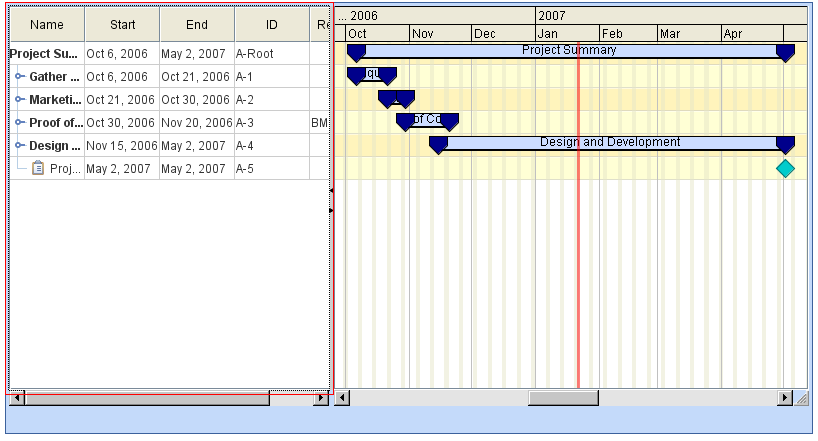The image size is (818, 441).
Task: Collapse the Marketi... task node toggle
Action: point(20,99)
